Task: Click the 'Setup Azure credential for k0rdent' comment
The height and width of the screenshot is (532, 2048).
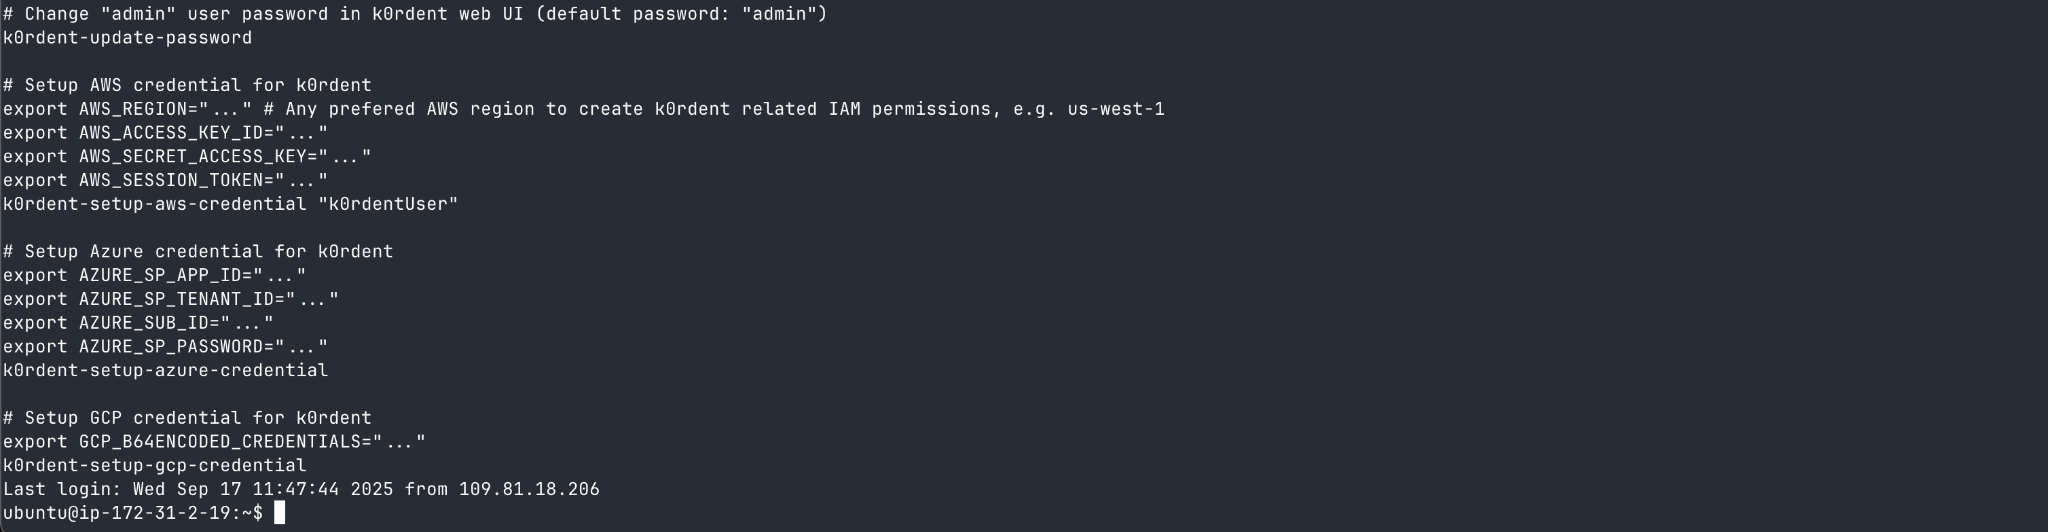Action: [198, 252]
